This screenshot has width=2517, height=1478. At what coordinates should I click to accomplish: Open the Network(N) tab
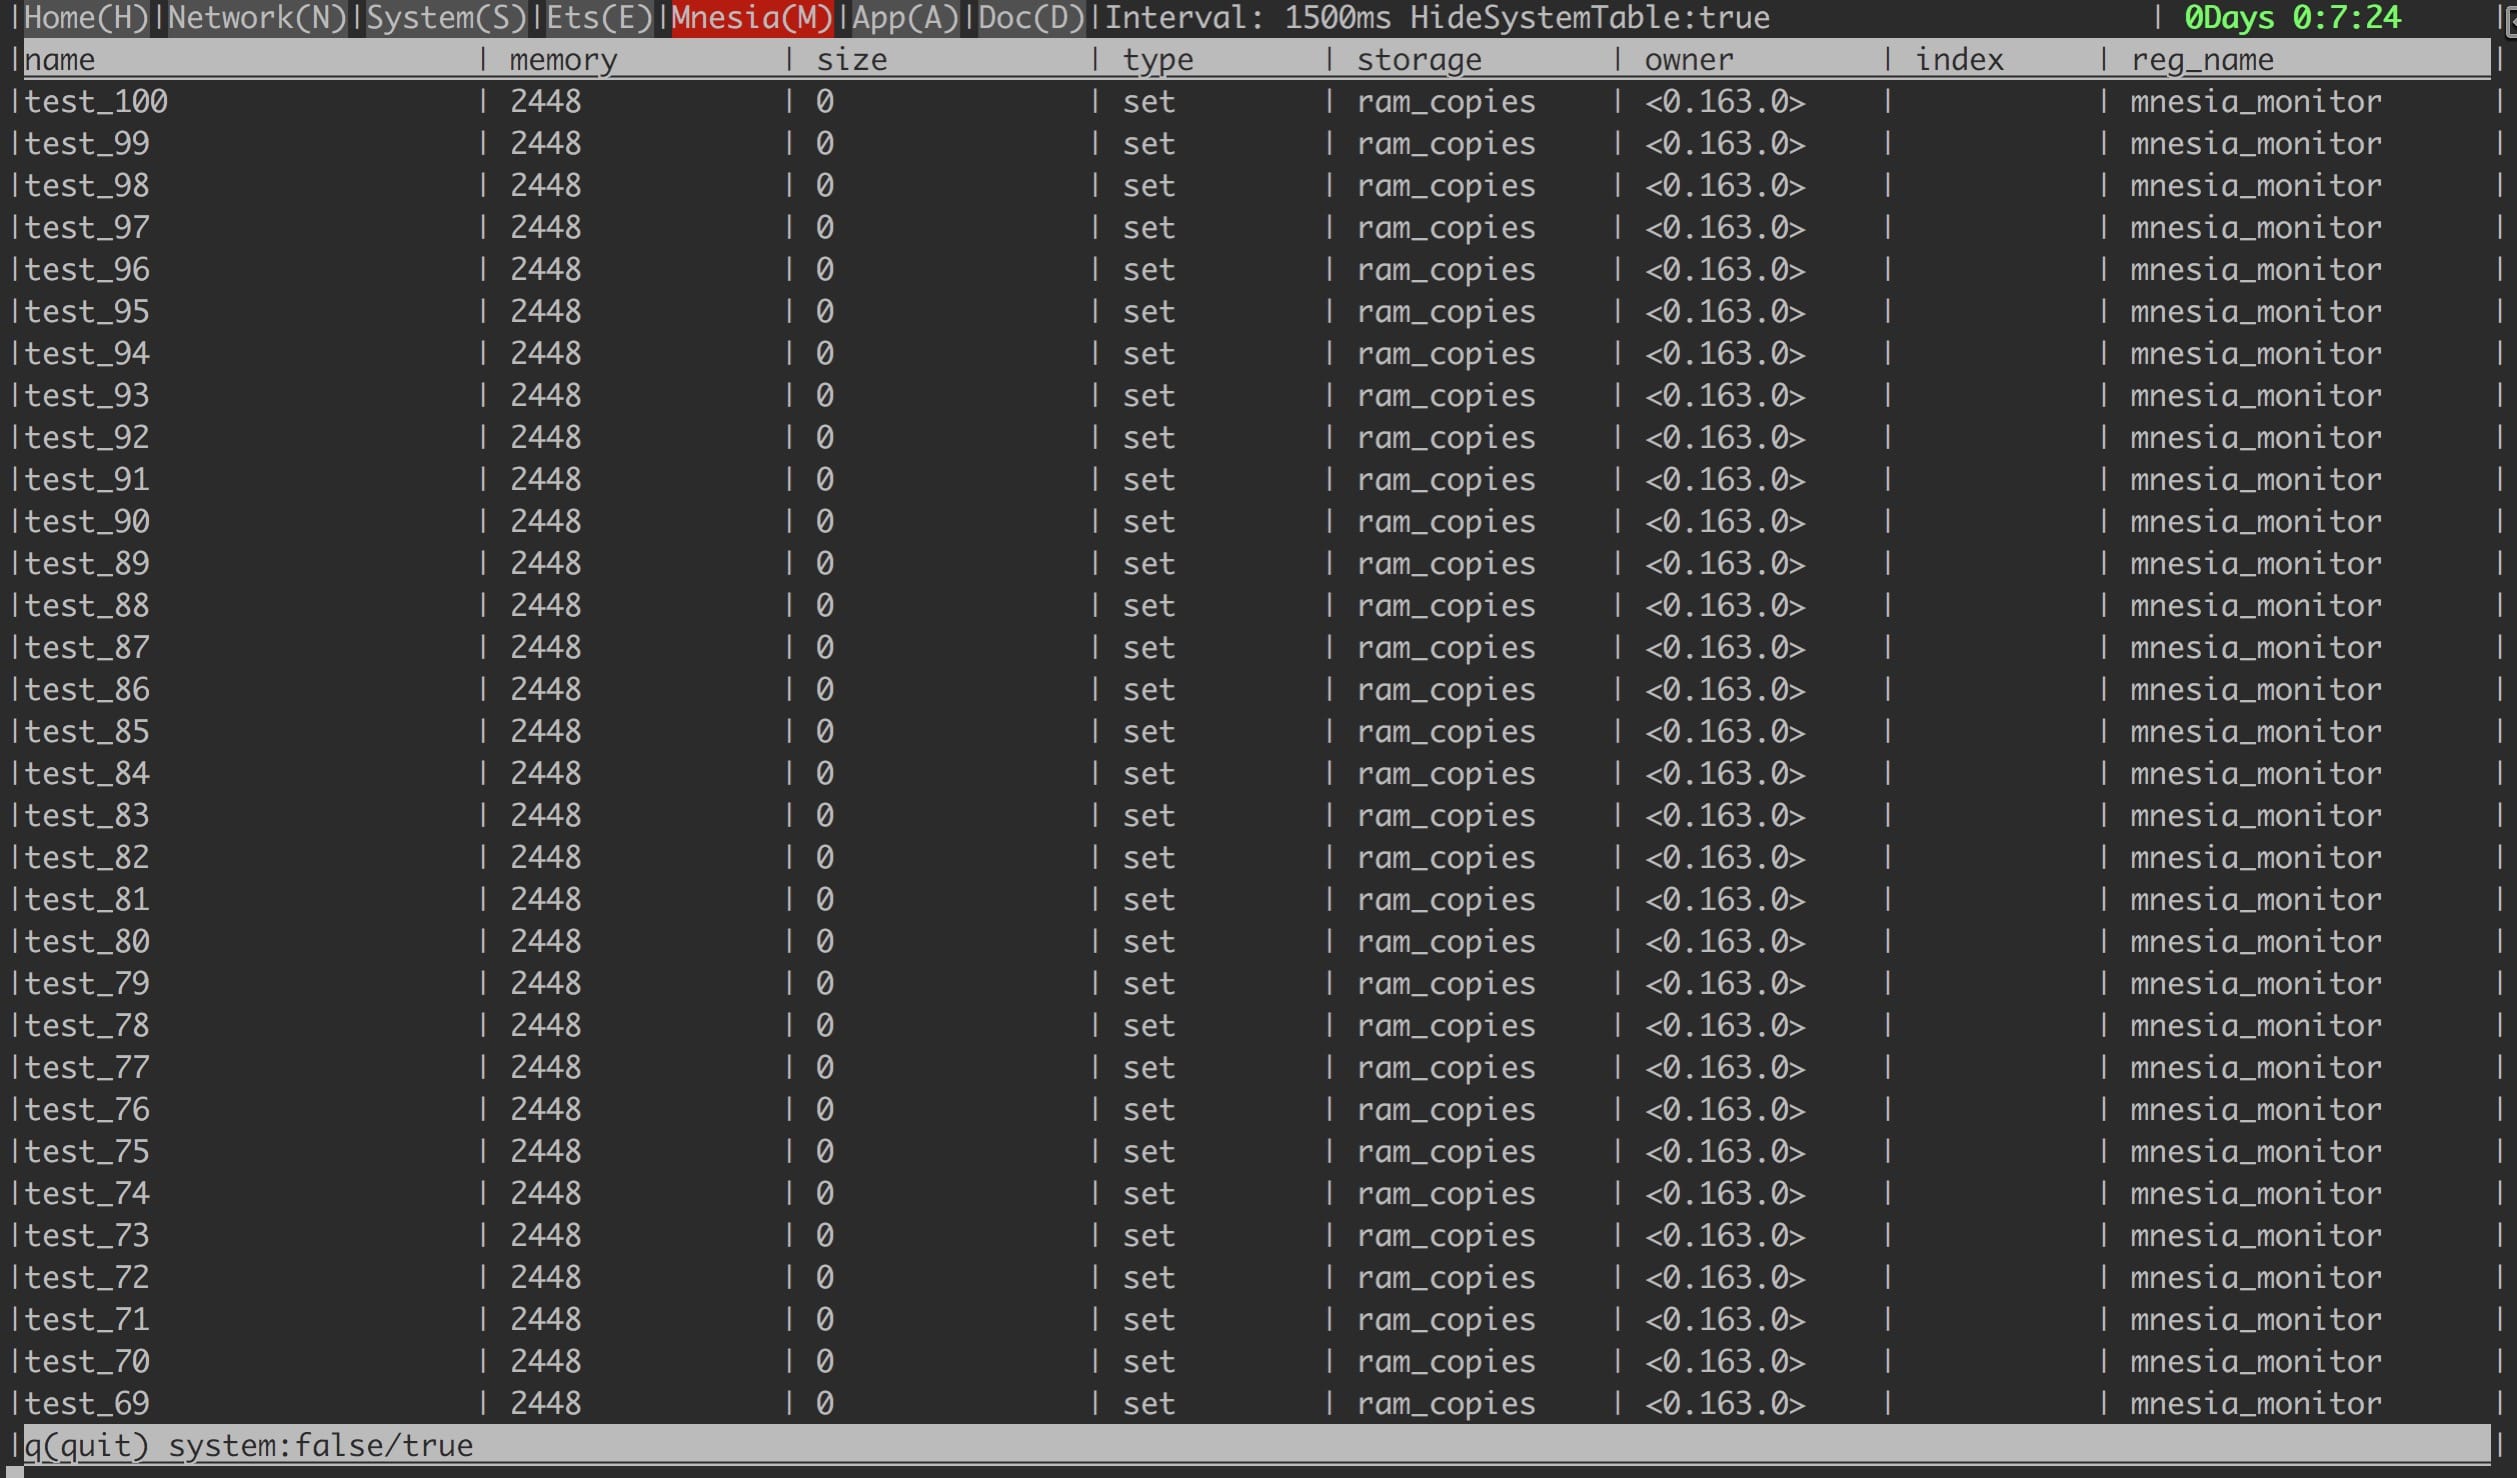pyautogui.click(x=256, y=18)
